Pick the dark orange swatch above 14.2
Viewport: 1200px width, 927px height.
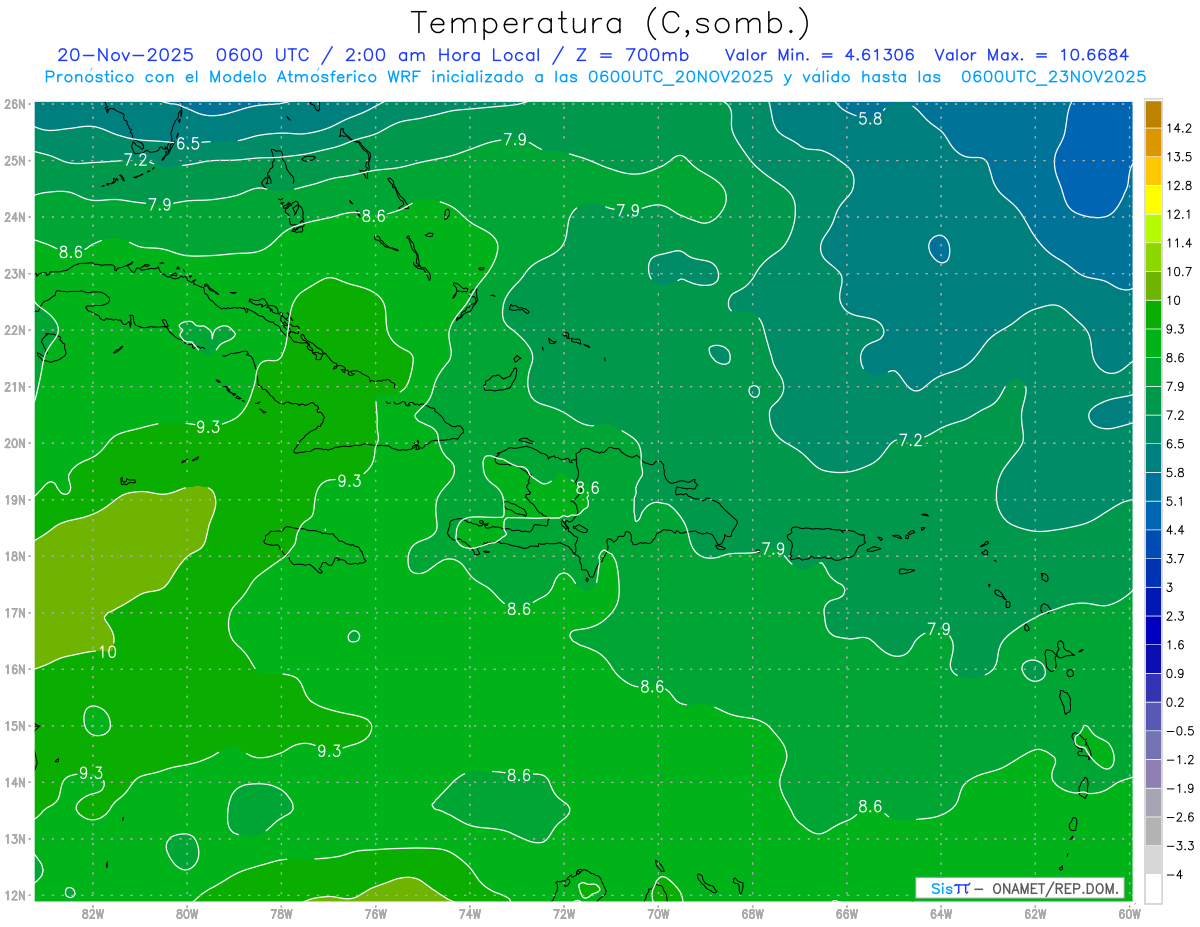(1153, 114)
